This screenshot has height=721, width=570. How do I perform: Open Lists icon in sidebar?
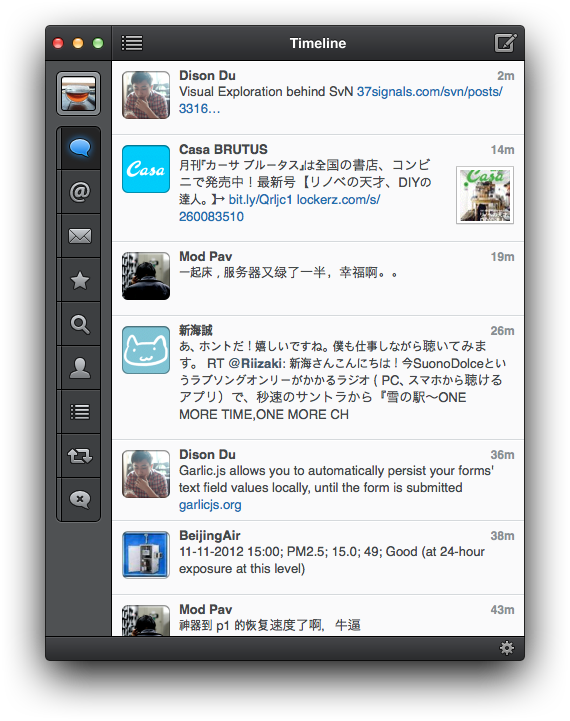(80, 412)
